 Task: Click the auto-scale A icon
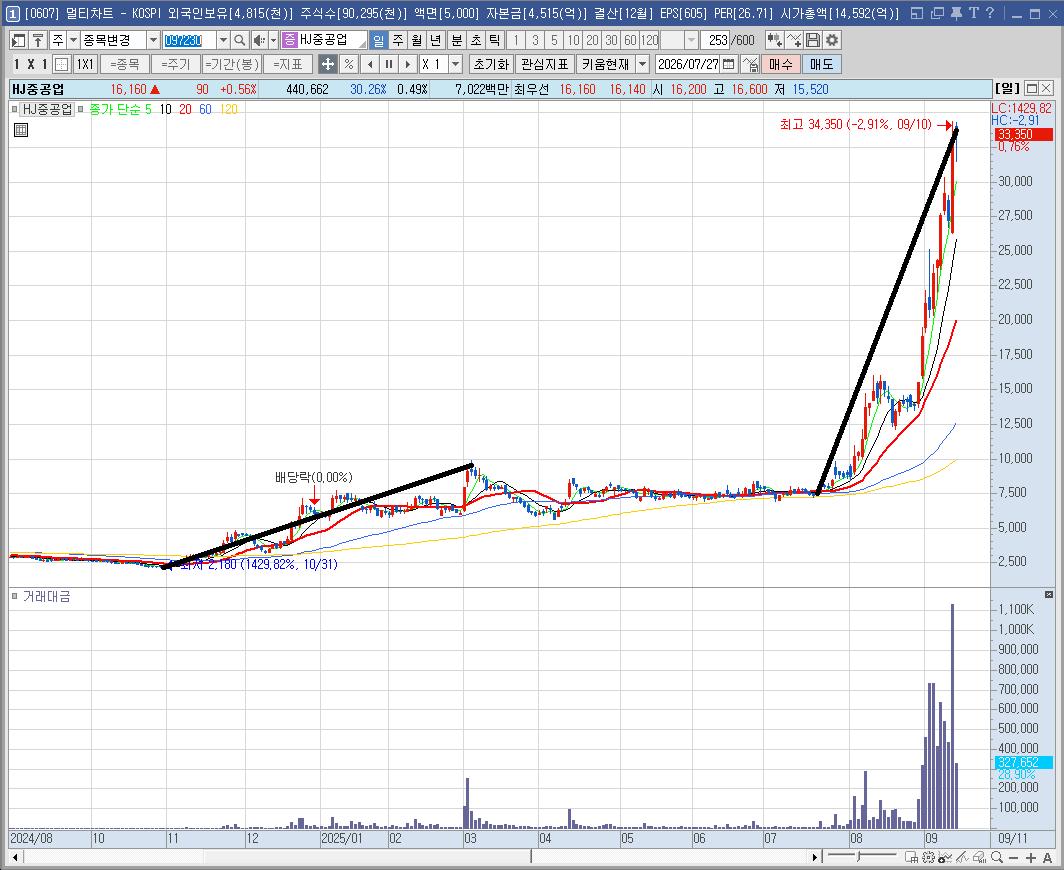[1048, 858]
